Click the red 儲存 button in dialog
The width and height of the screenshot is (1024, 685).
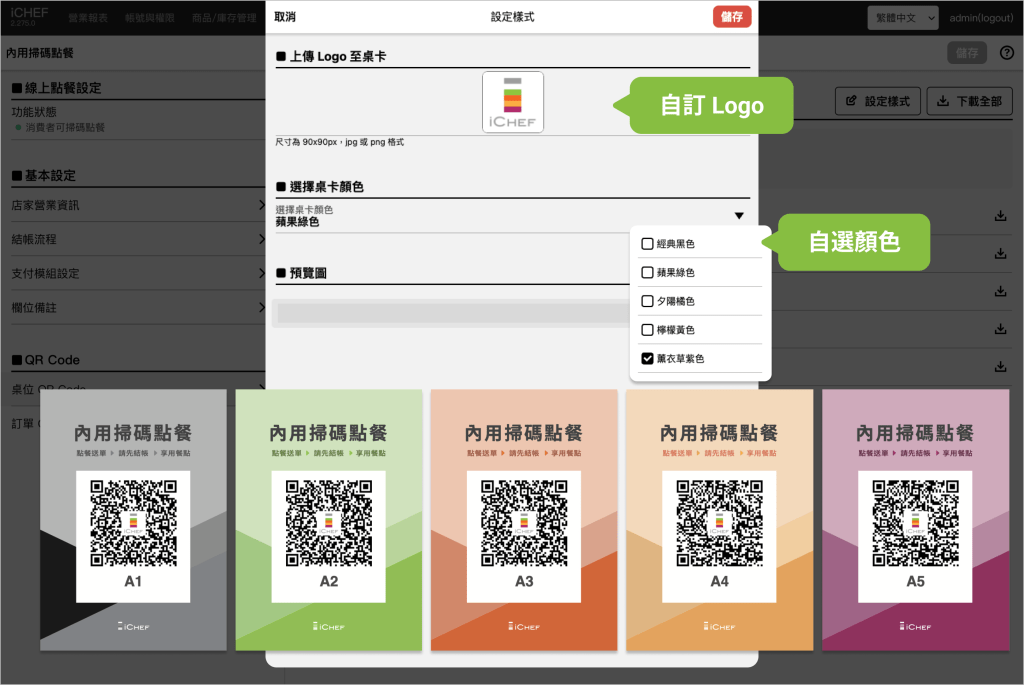tap(732, 17)
